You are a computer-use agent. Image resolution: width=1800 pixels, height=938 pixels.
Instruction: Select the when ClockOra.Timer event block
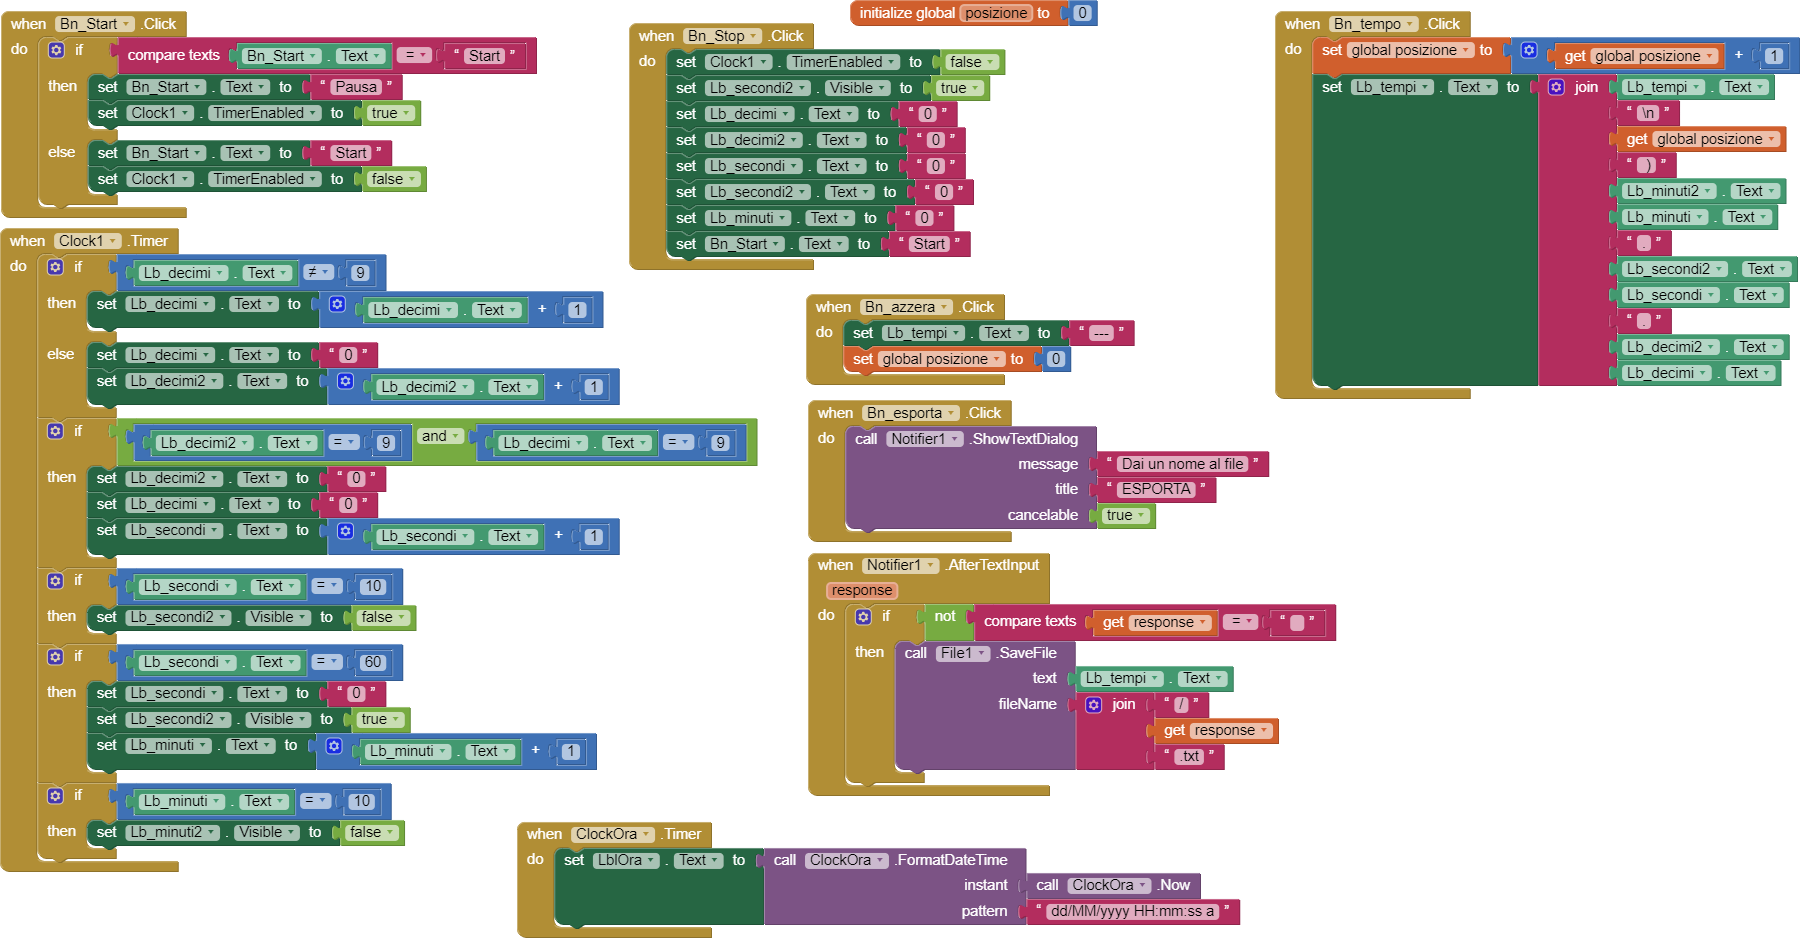point(544,835)
